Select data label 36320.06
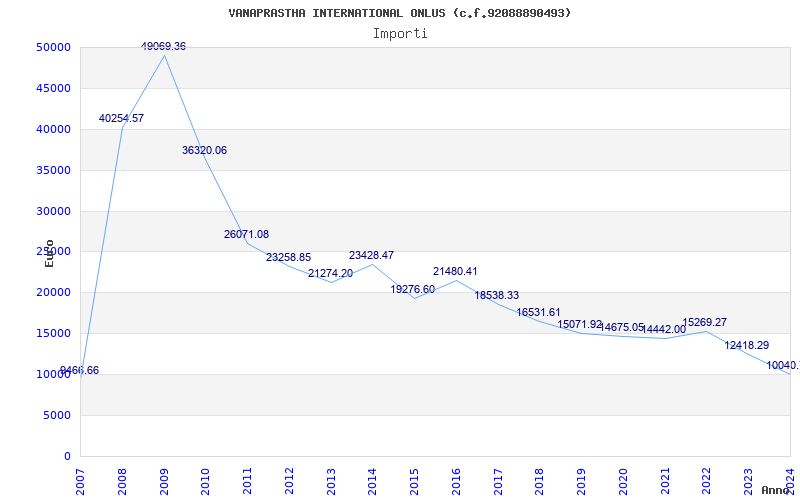 [x=205, y=151]
